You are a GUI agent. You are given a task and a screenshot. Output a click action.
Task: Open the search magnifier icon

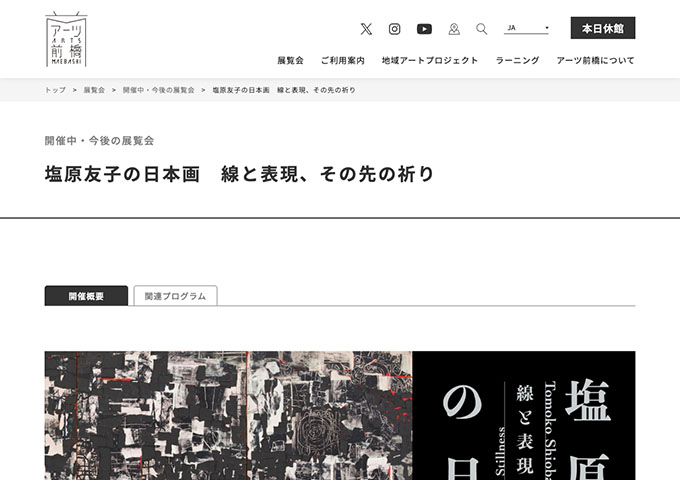click(x=481, y=29)
